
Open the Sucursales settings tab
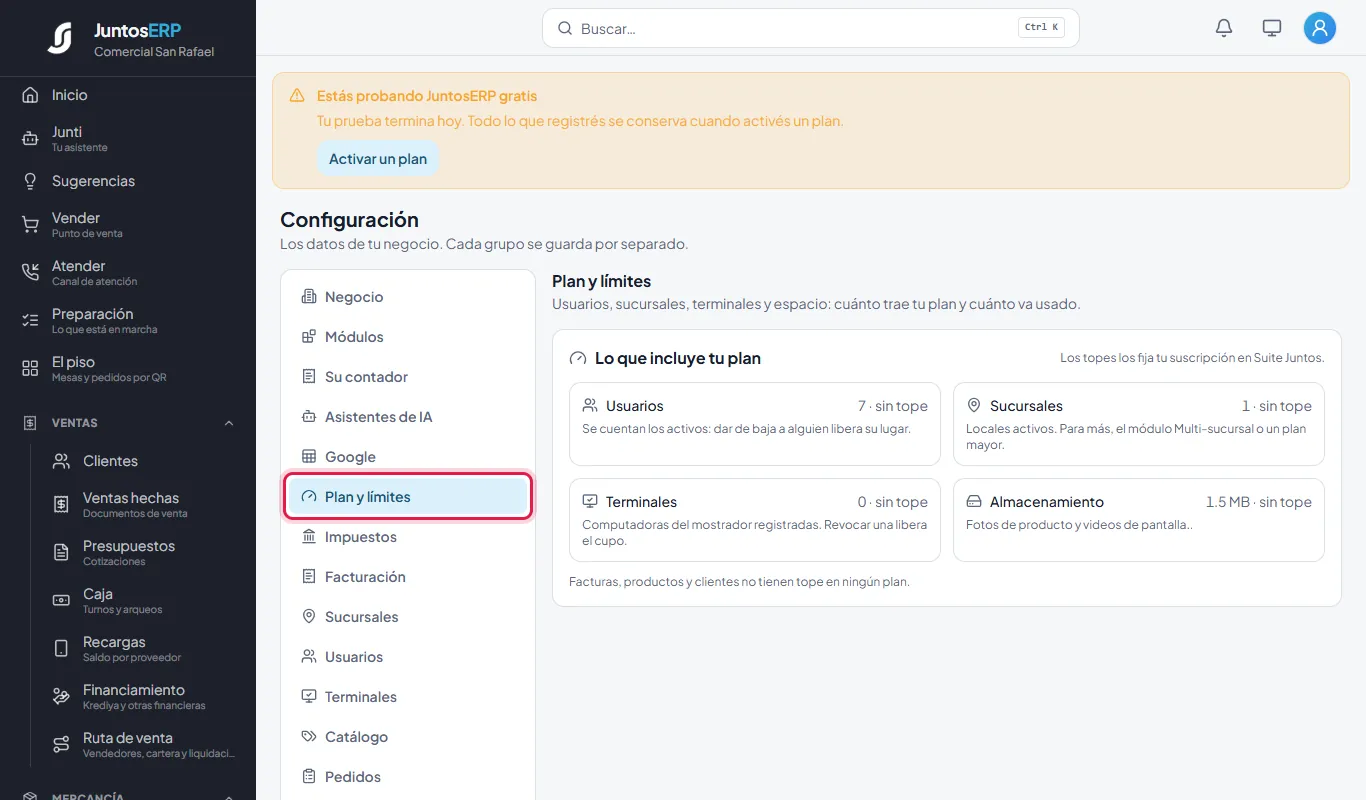[408, 617]
